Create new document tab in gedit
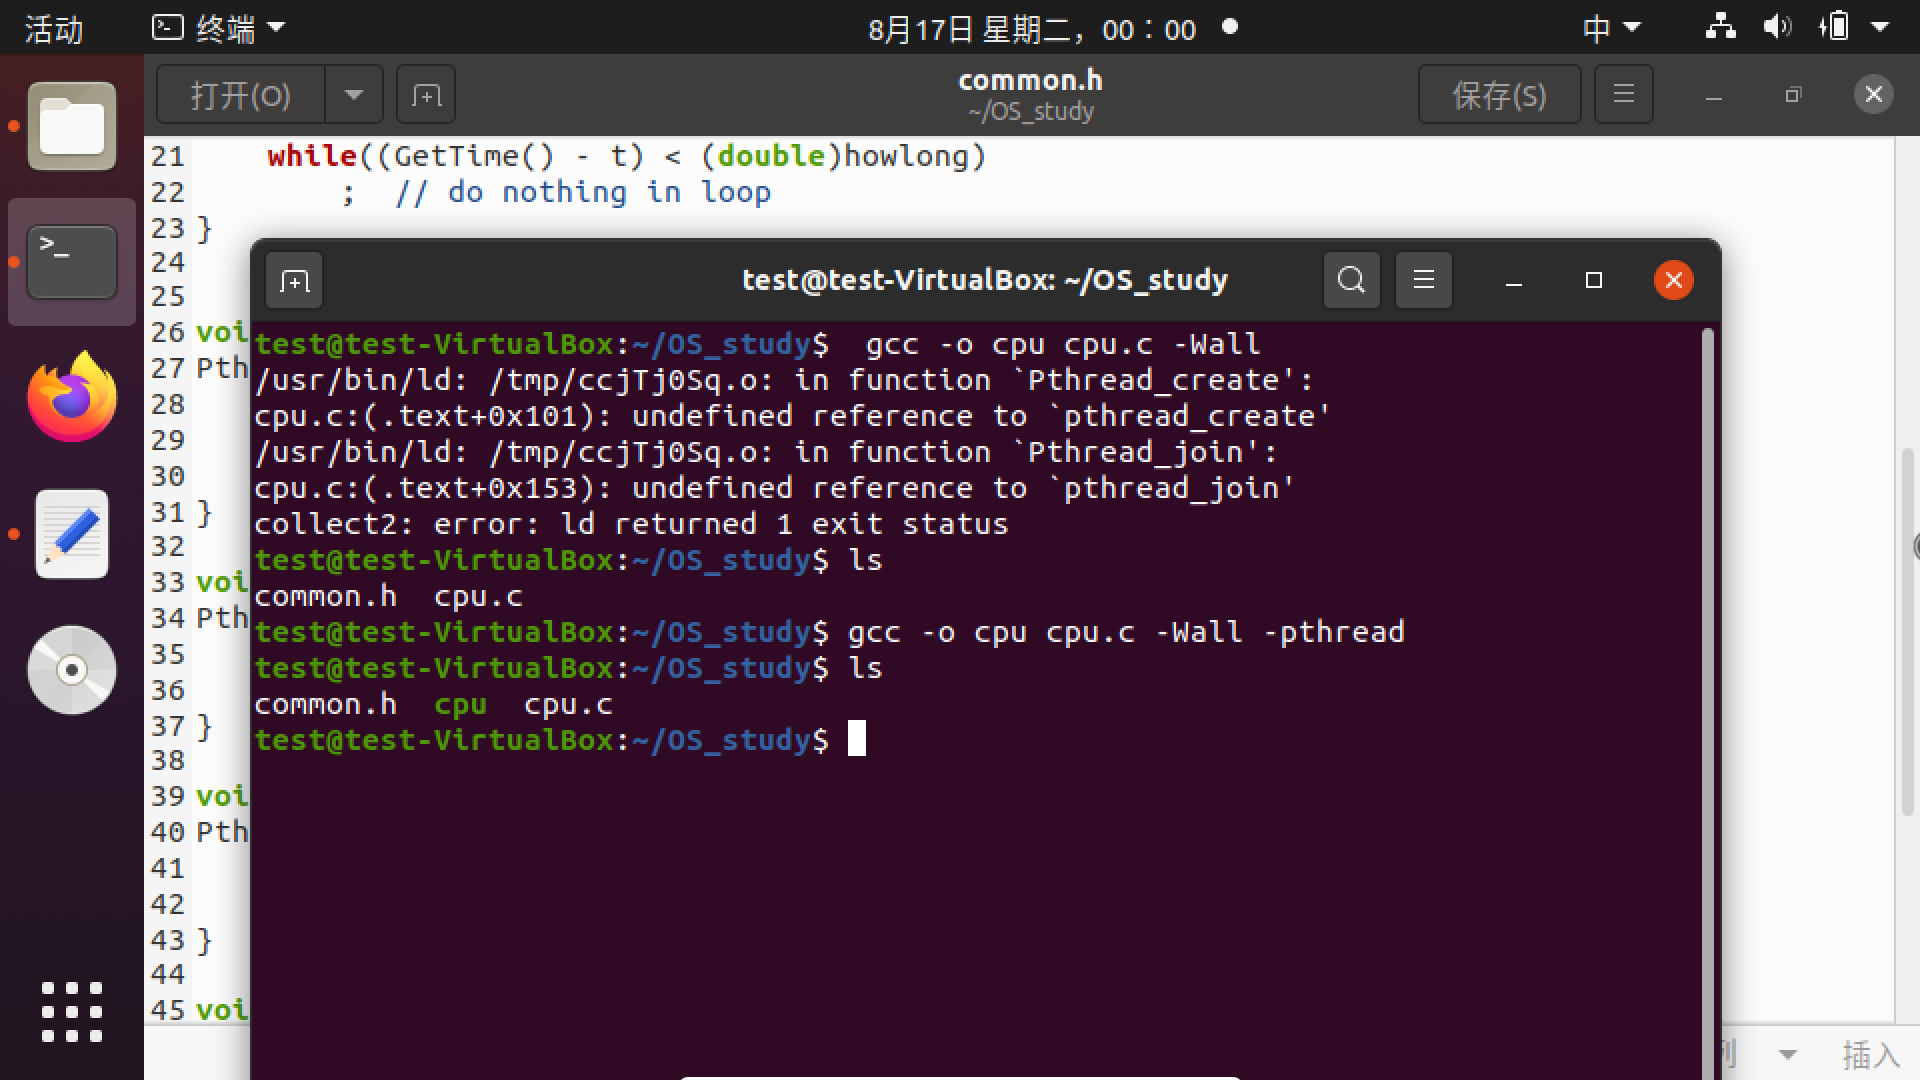1920x1080 pixels. click(x=426, y=95)
